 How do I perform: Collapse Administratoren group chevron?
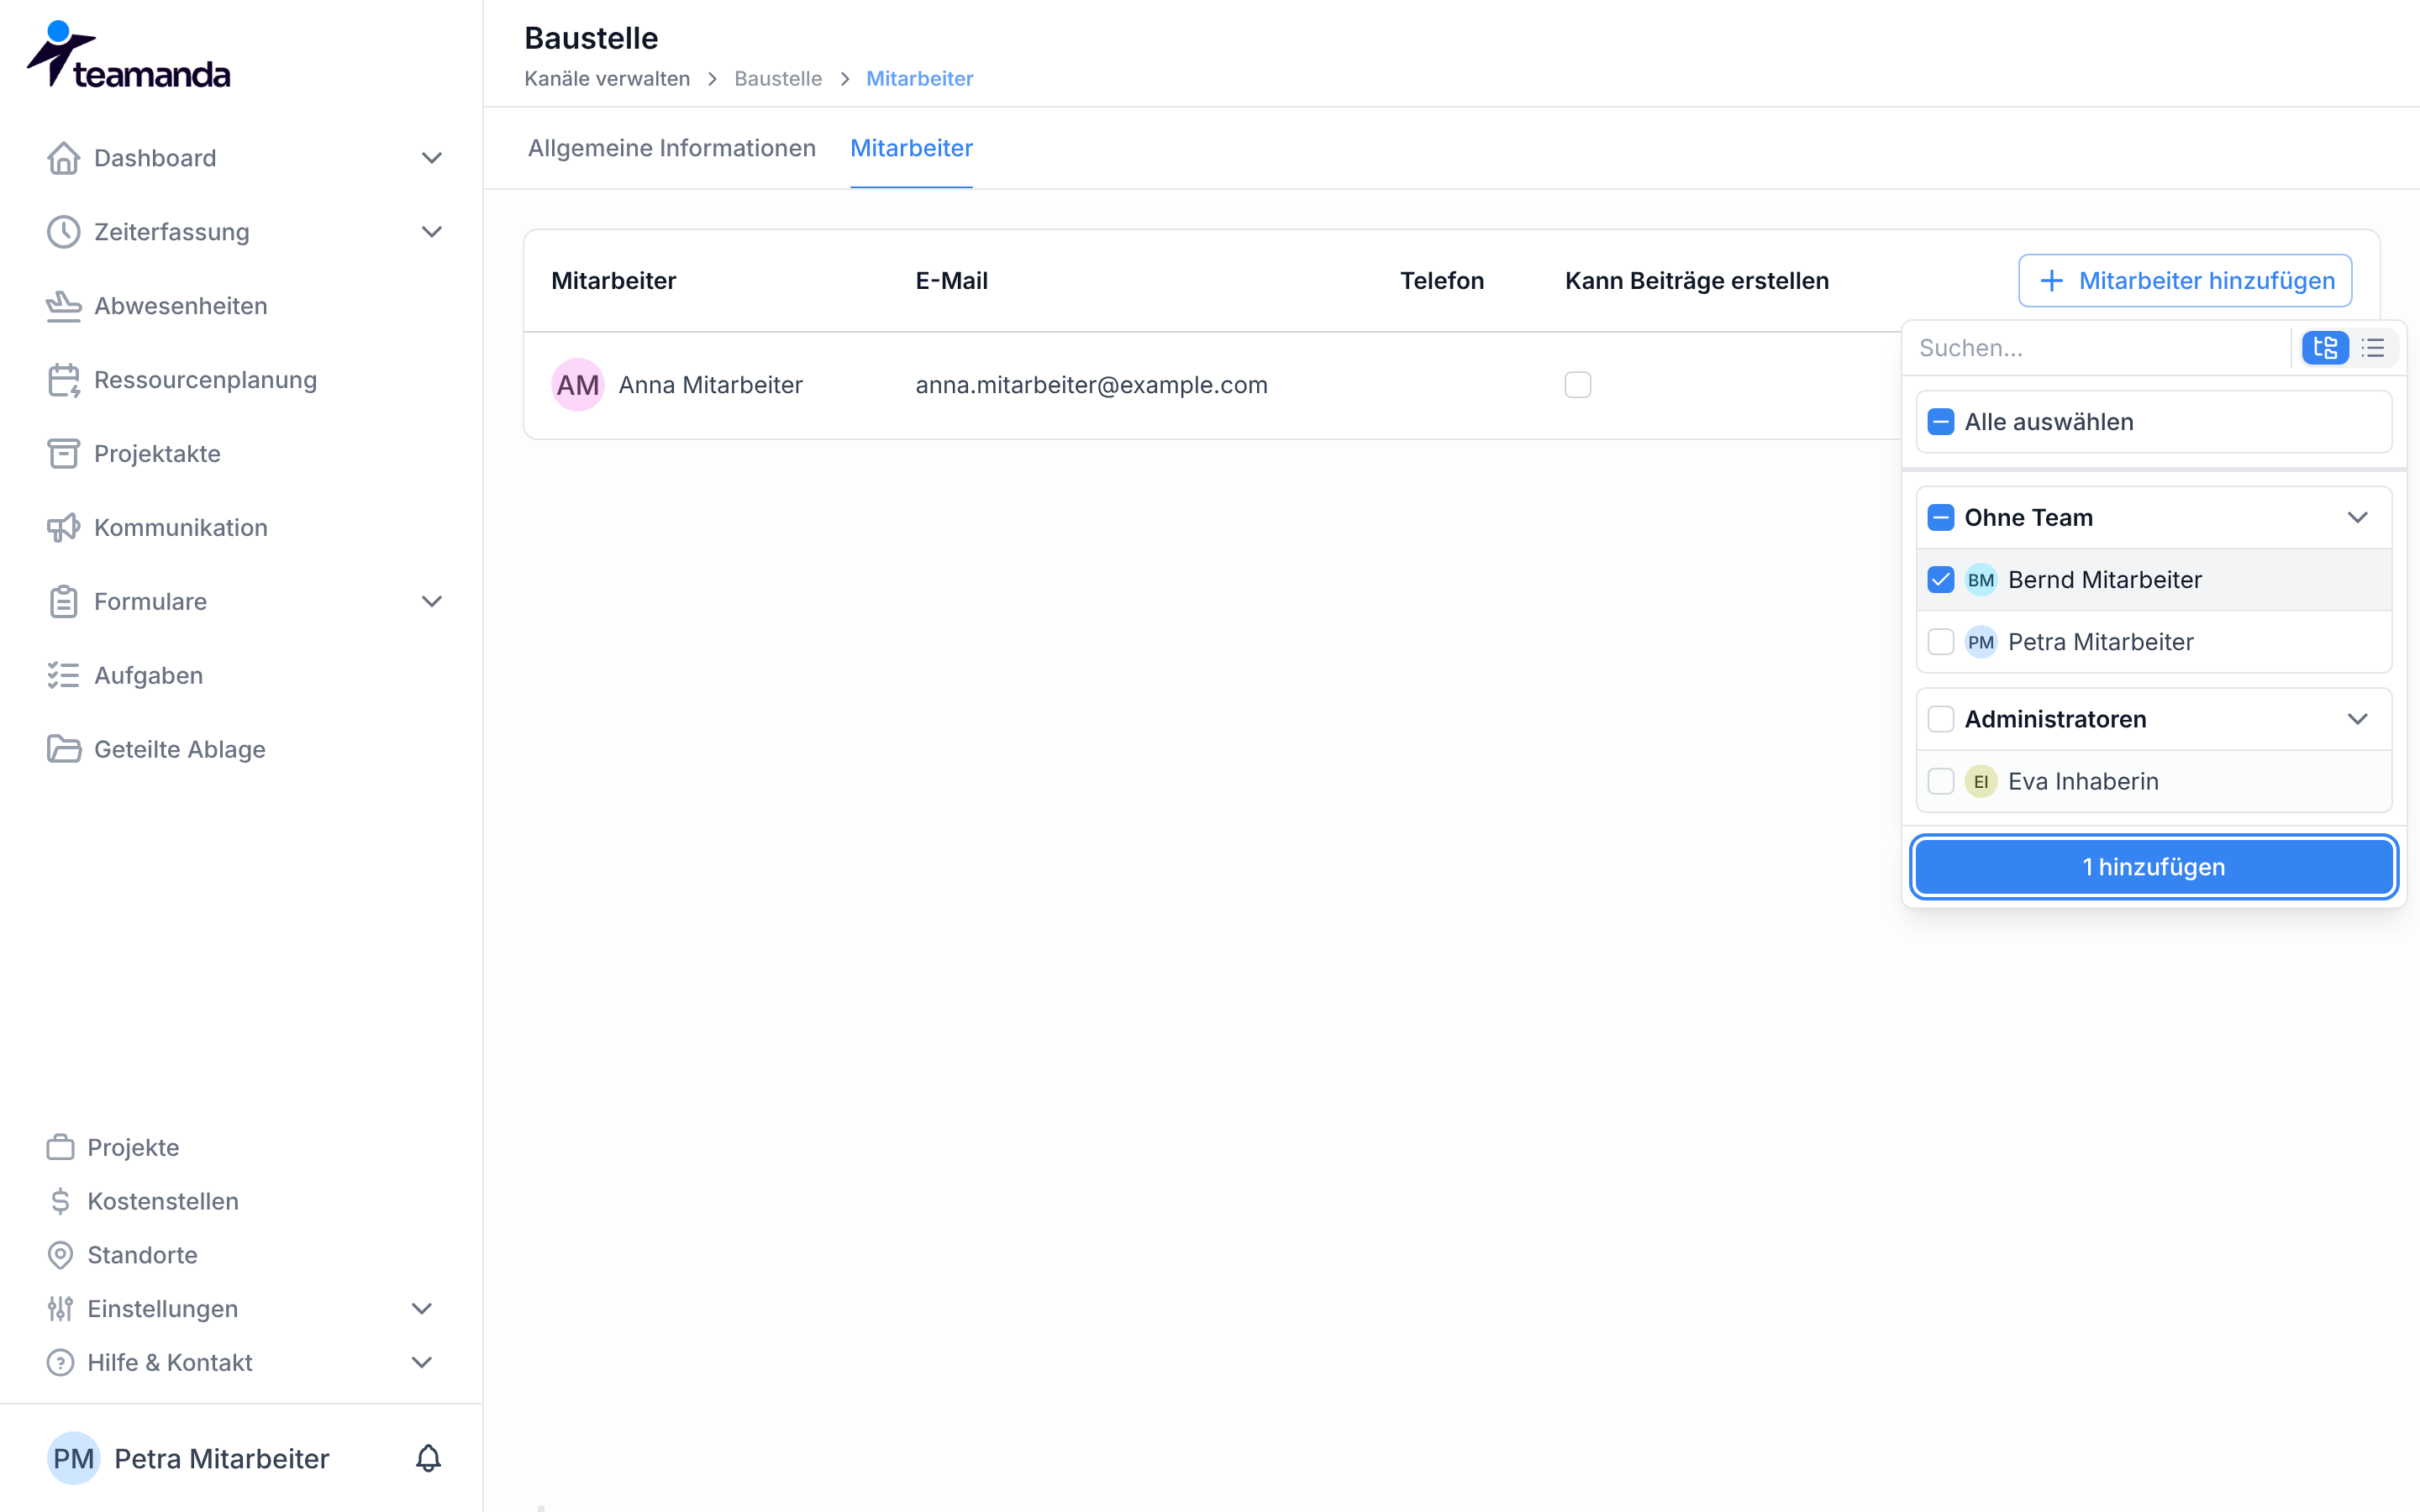(x=2358, y=719)
